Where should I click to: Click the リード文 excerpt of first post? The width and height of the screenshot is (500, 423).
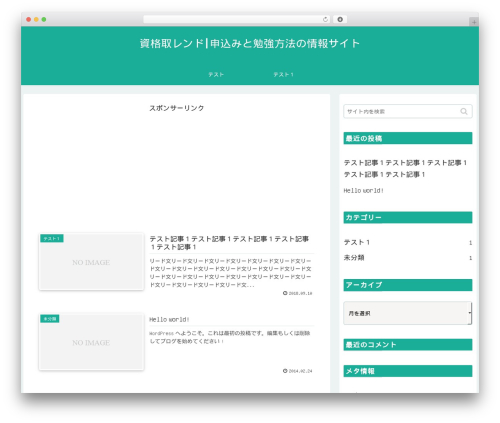tap(231, 273)
